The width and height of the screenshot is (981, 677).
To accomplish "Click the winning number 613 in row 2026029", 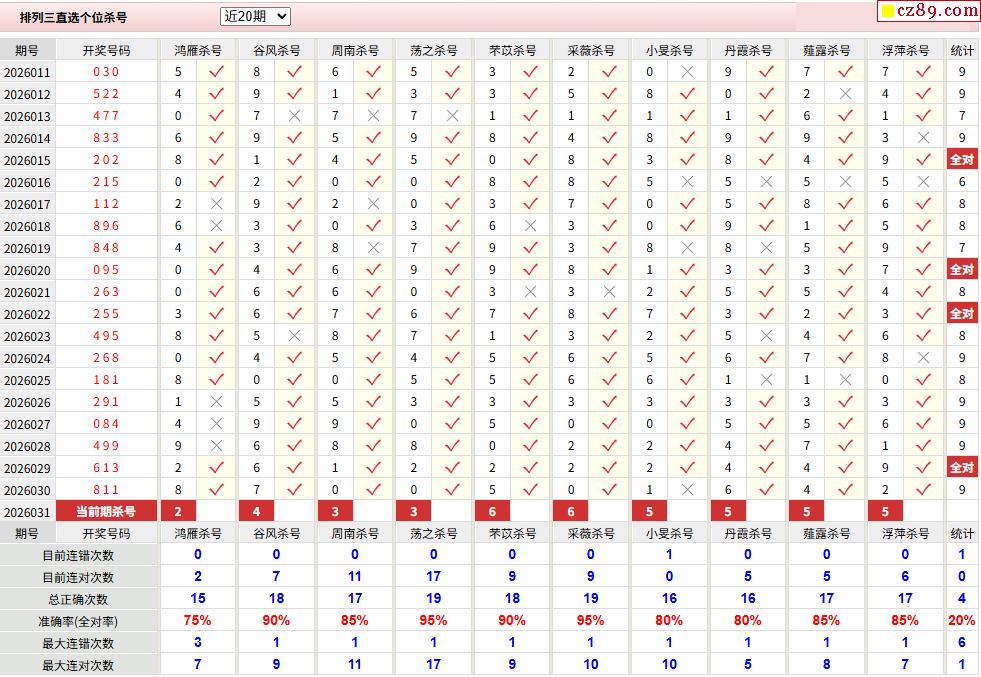I will tap(106, 467).
